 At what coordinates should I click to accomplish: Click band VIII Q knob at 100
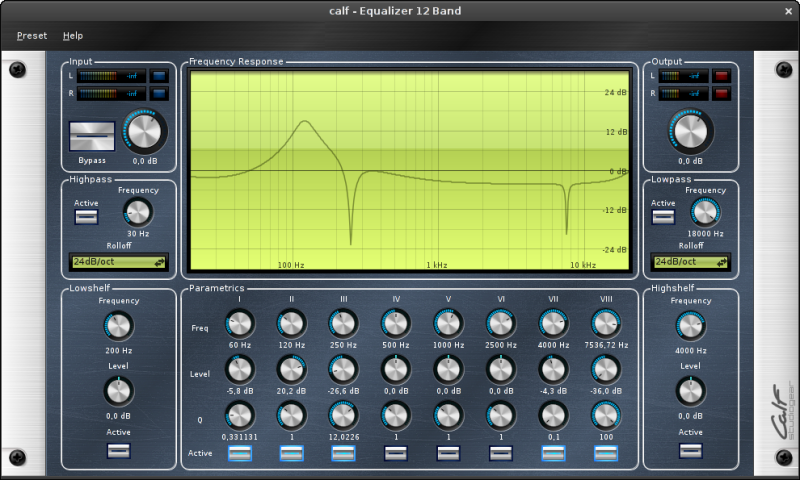click(x=606, y=416)
